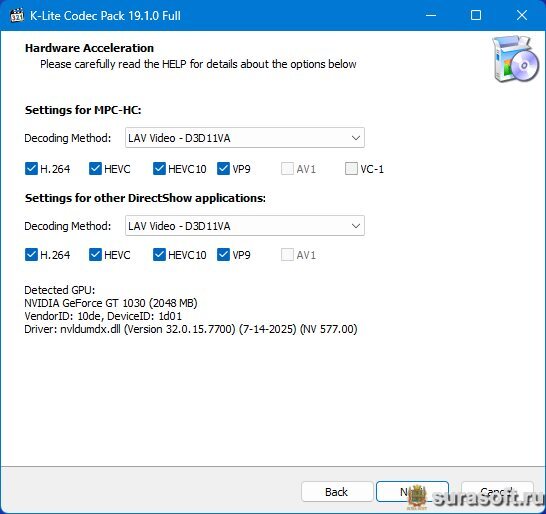Minimize the K-Lite Codec Pack window
The height and width of the screenshot is (514, 546).
tap(431, 15)
